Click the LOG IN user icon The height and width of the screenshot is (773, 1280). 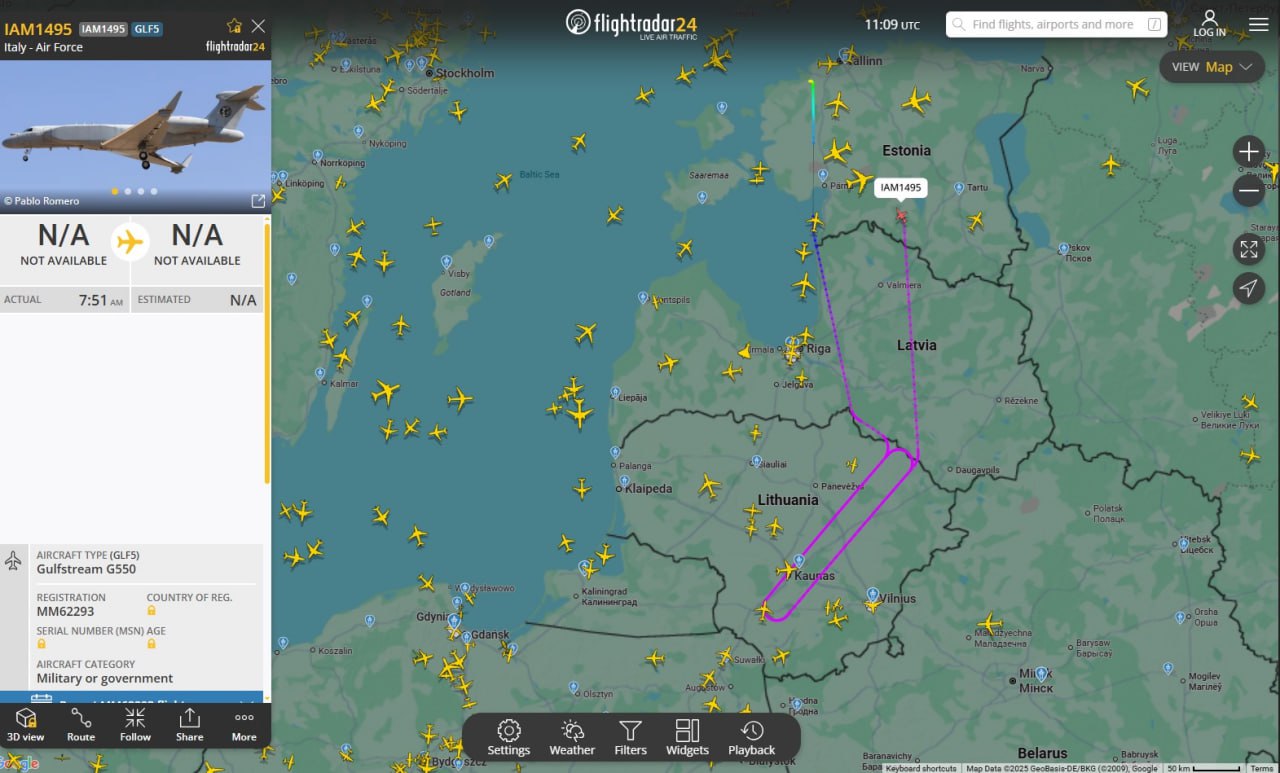1209,24
